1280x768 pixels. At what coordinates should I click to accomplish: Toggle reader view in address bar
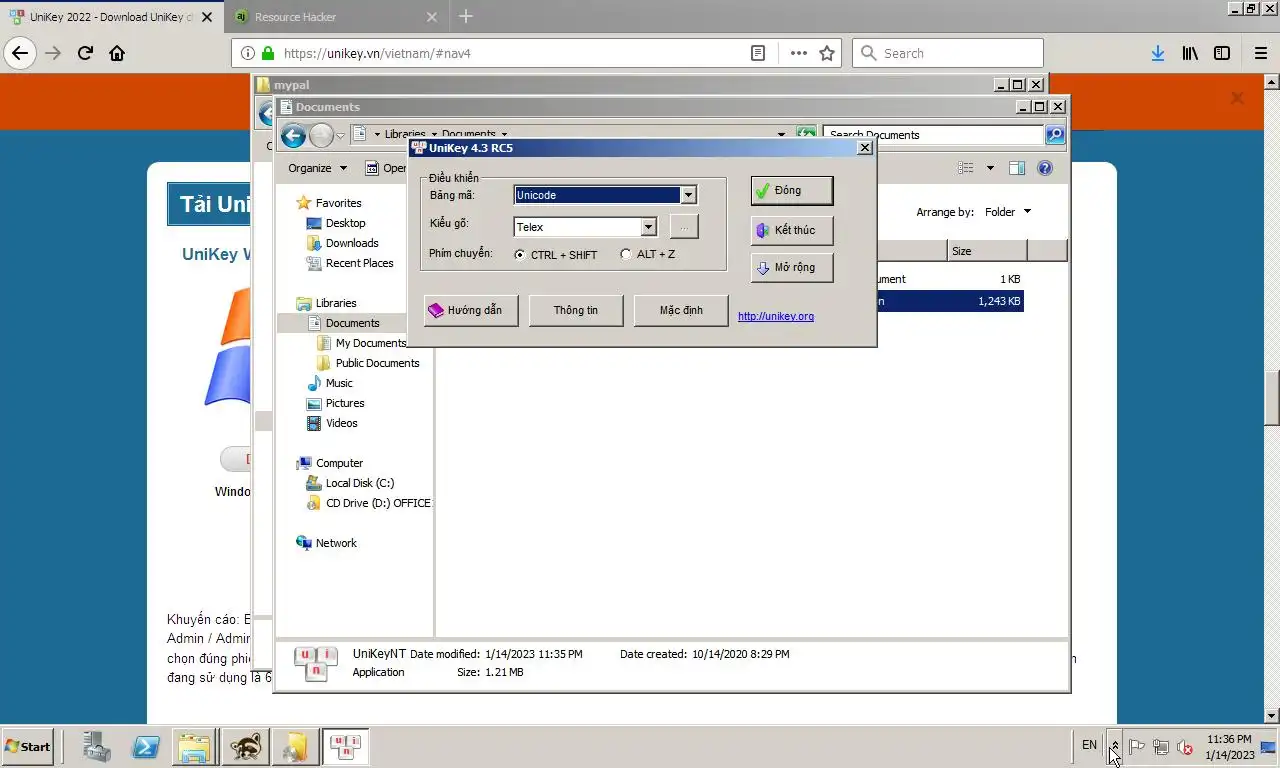758,53
